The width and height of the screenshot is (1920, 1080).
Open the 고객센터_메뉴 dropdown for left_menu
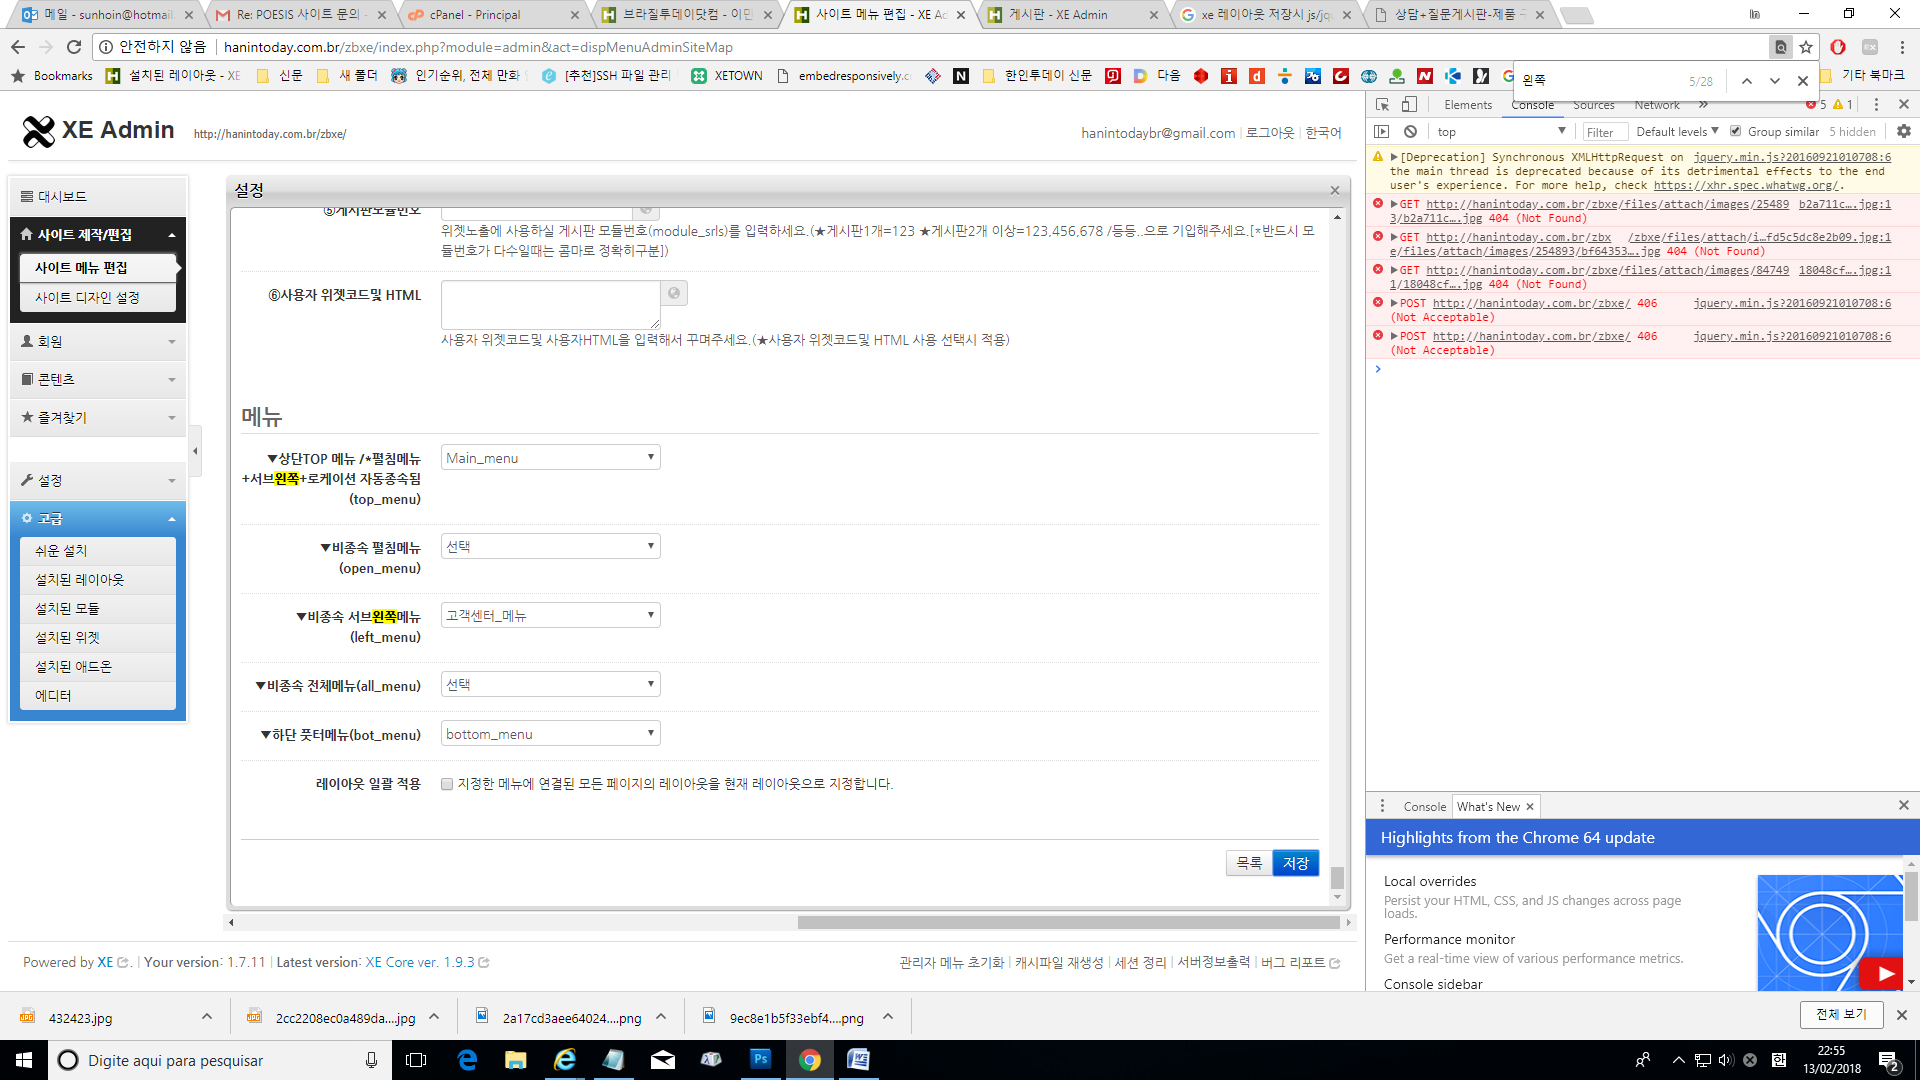(x=550, y=614)
